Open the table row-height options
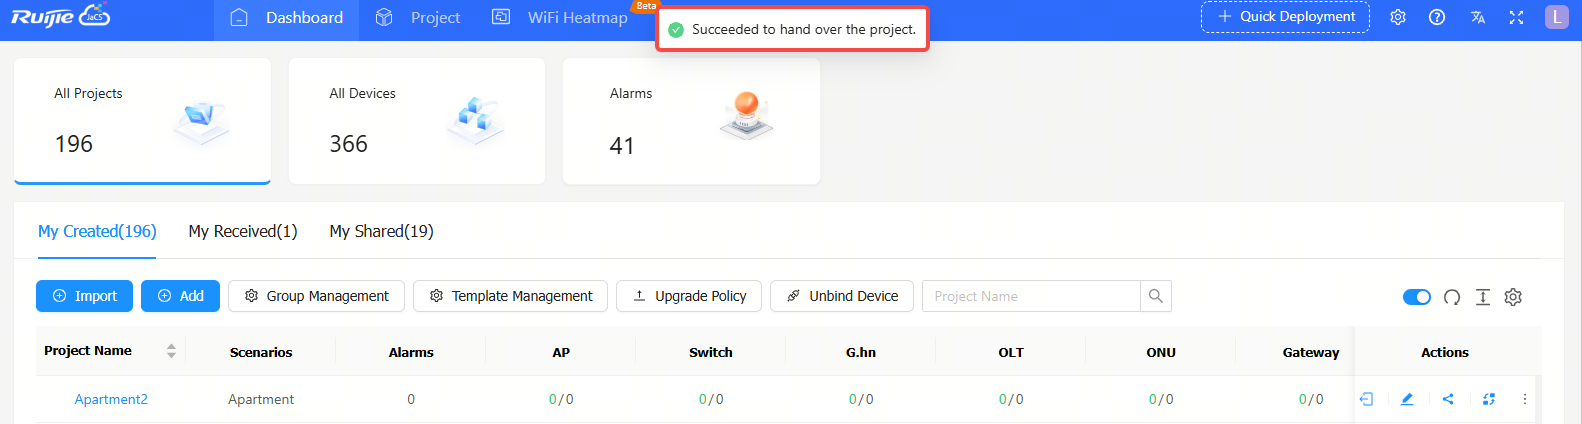Image resolution: width=1582 pixels, height=424 pixels. (1483, 297)
